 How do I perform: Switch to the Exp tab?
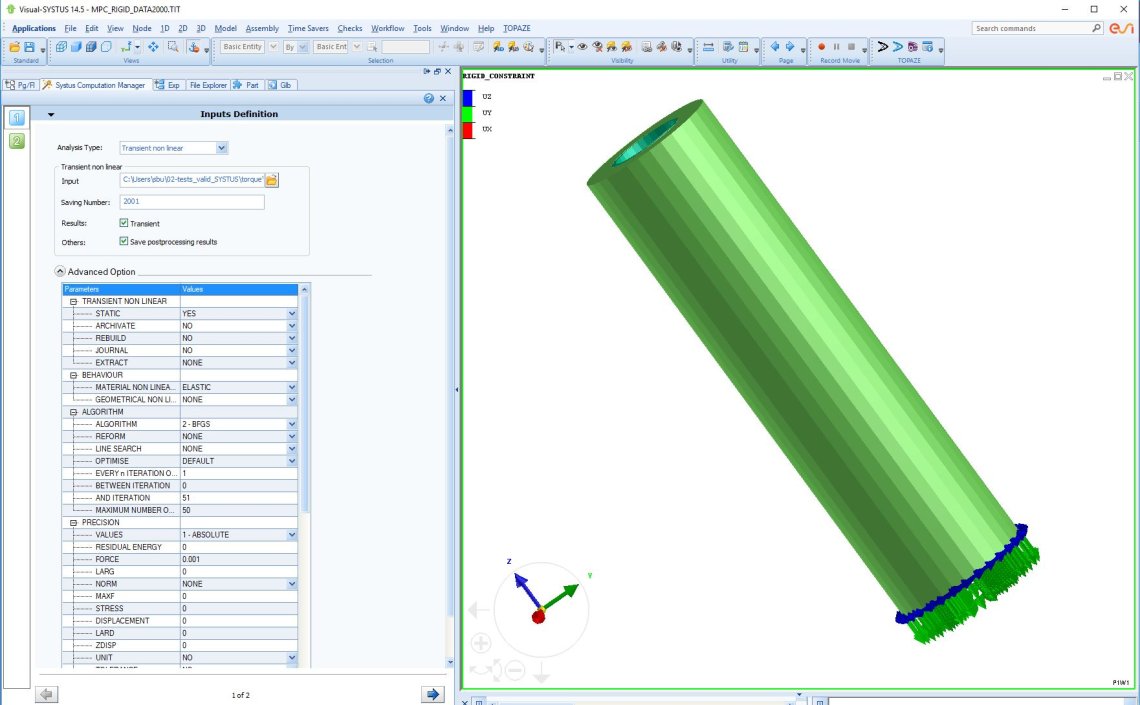tap(168, 85)
